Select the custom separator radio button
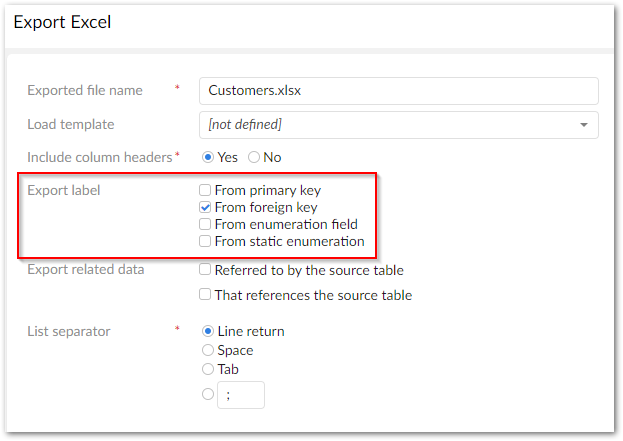 208,394
